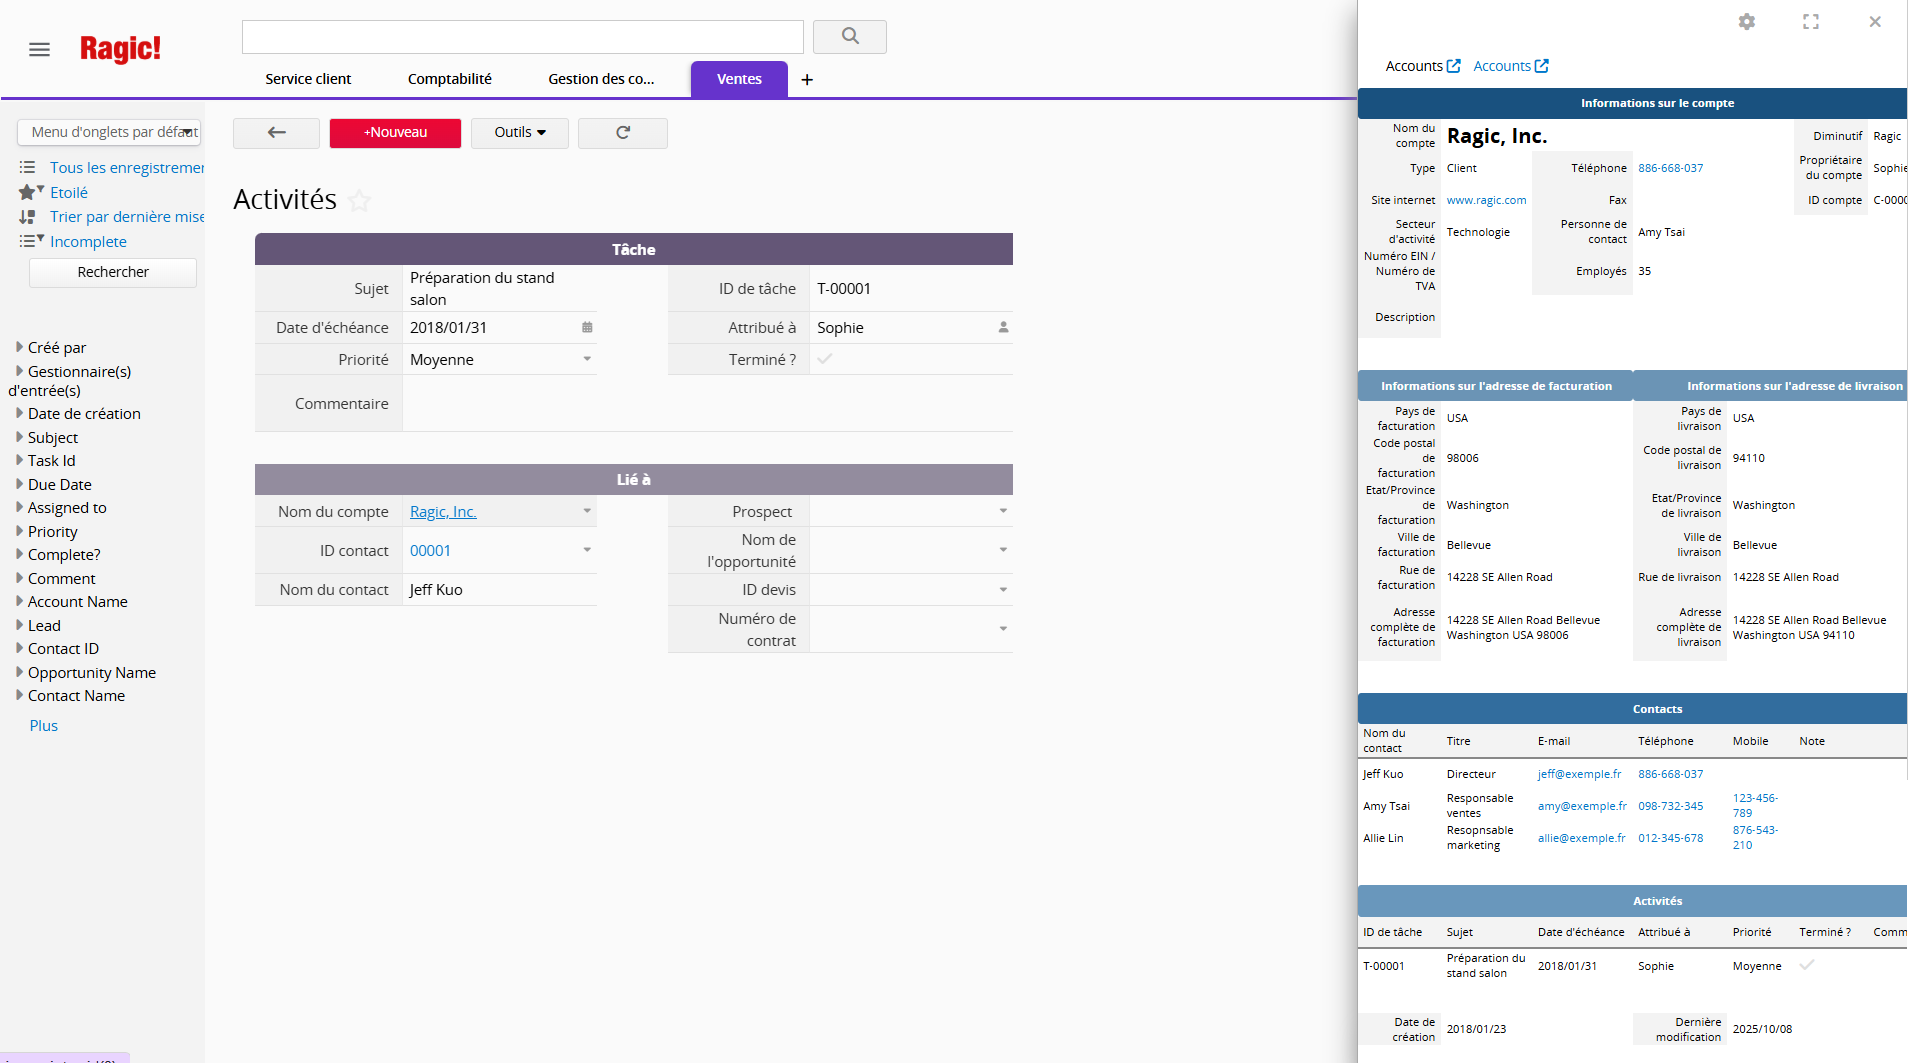Click the top search input field
This screenshot has width=1908, height=1063.
pyautogui.click(x=522, y=37)
